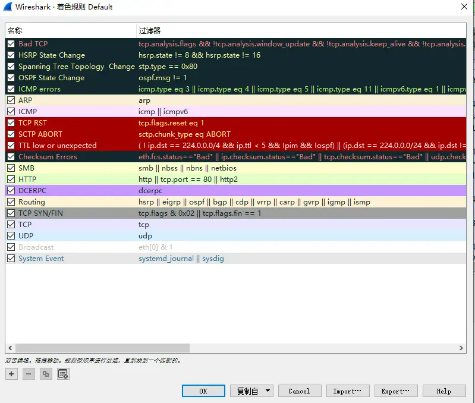Select the Checksum Errors filter expression
This screenshot has width=475, height=403.
click(x=302, y=157)
